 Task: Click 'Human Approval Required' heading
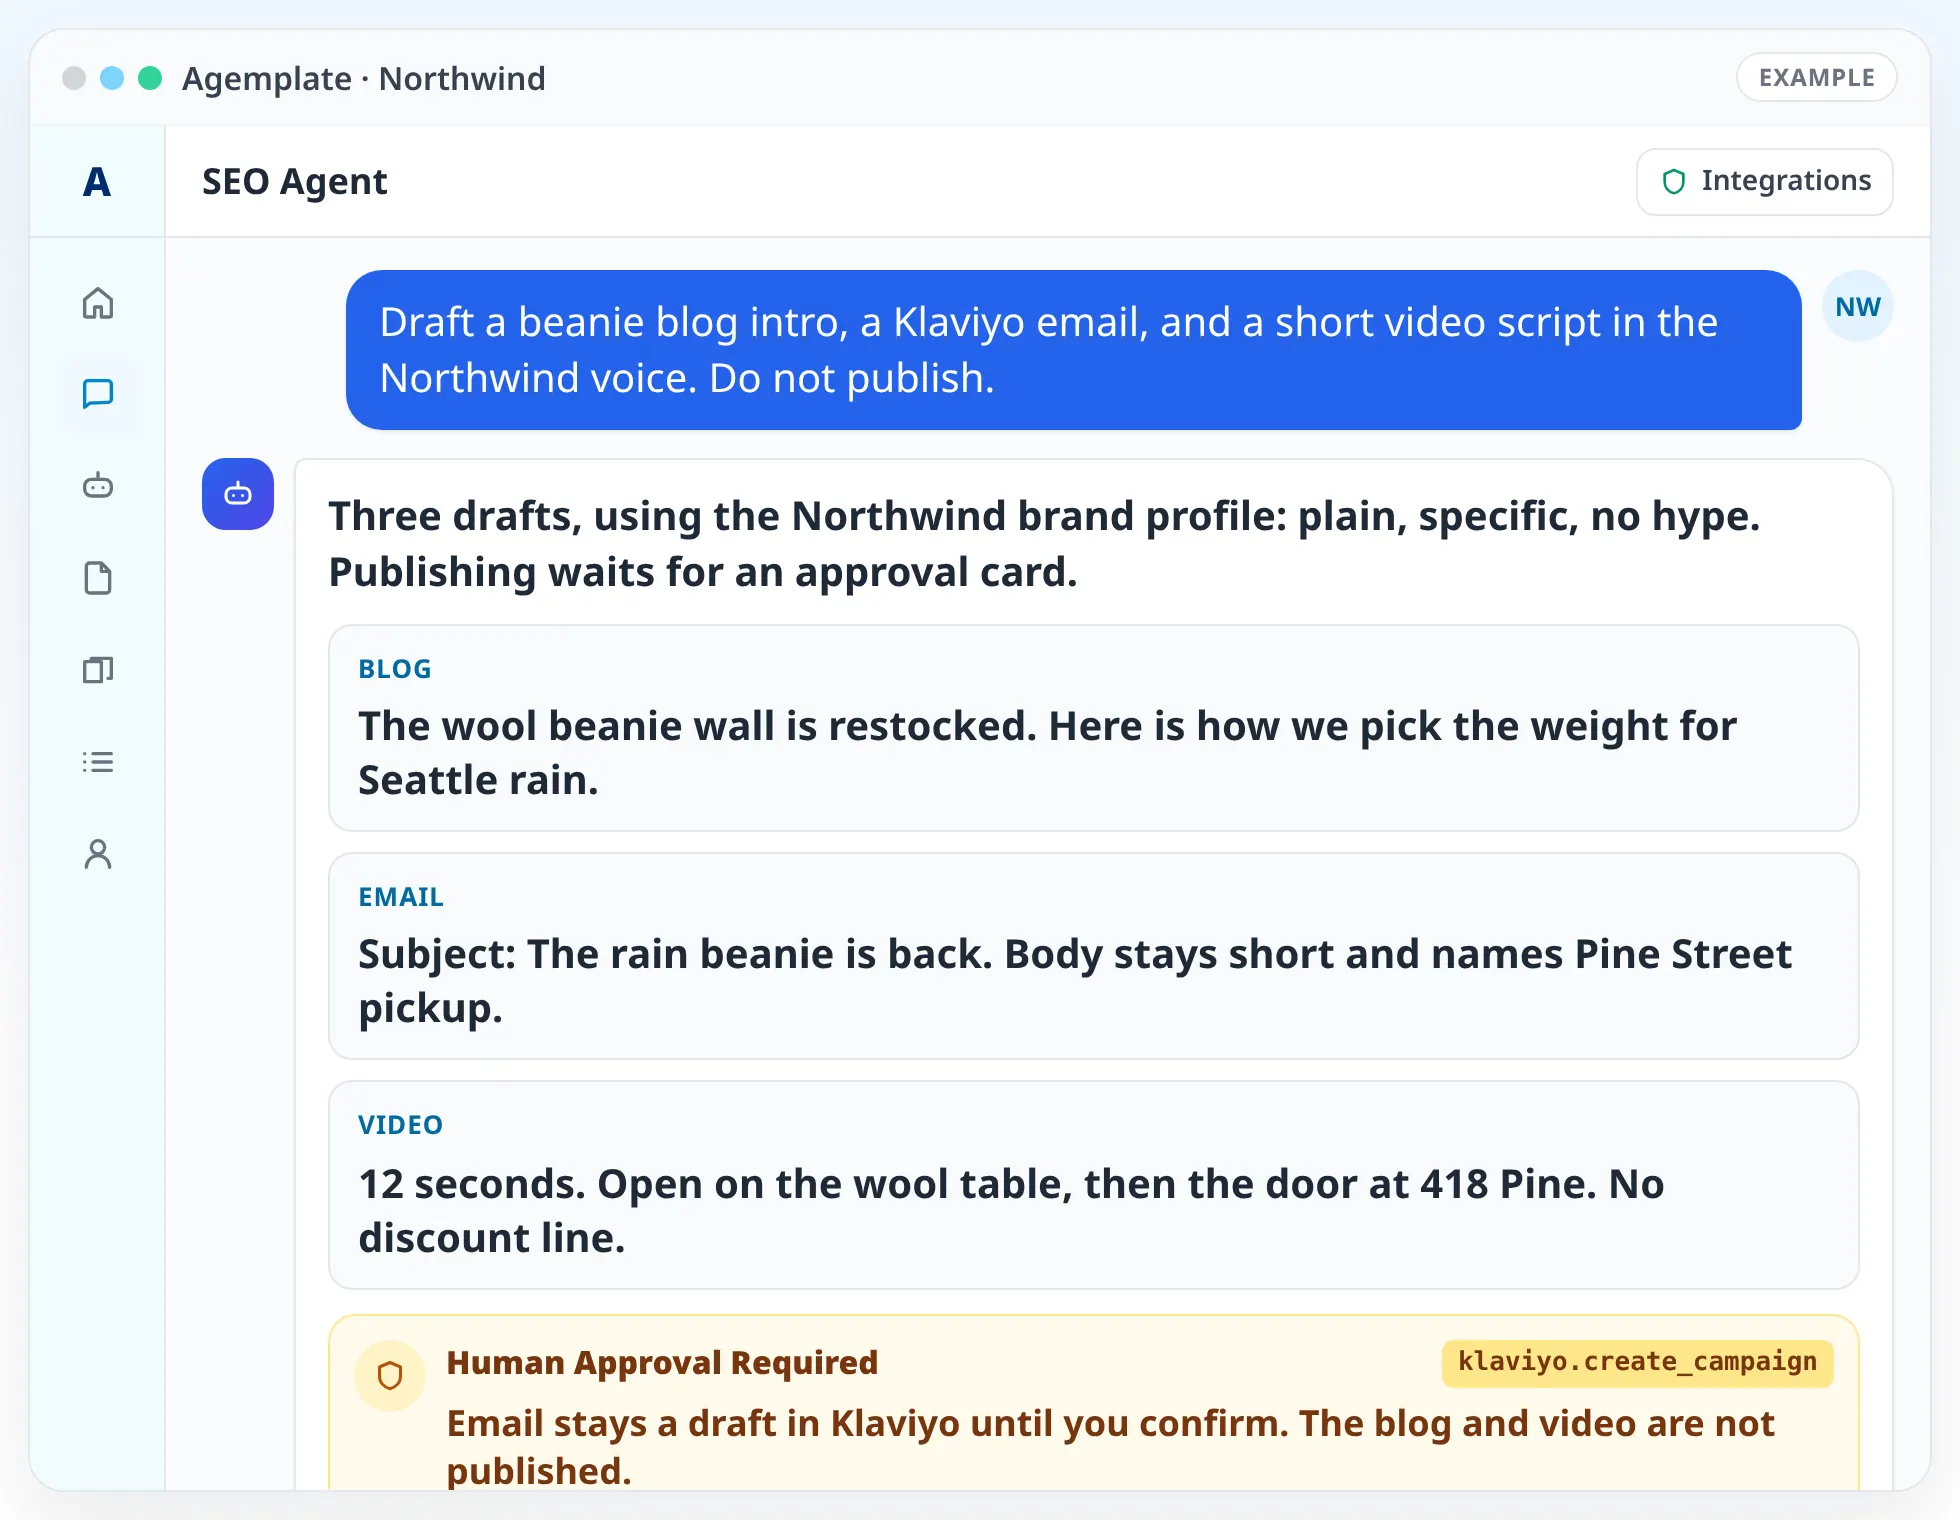(662, 1362)
